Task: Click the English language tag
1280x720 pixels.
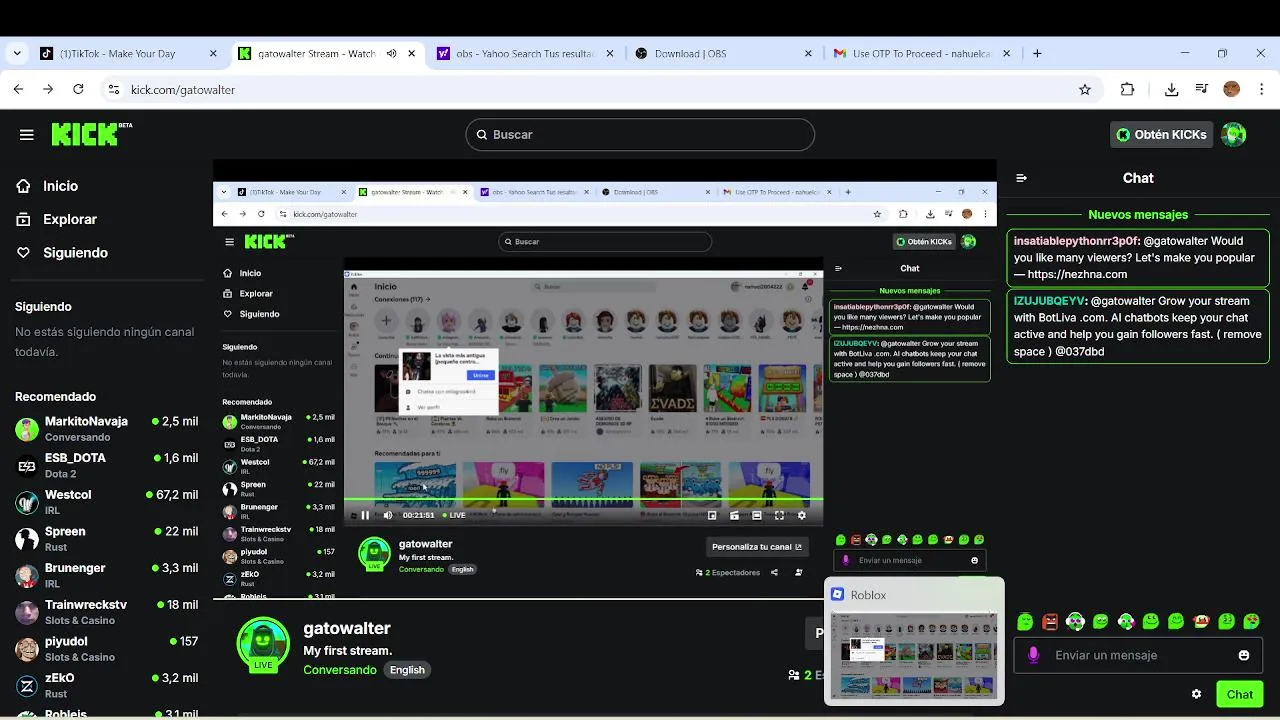Action: pos(407,670)
